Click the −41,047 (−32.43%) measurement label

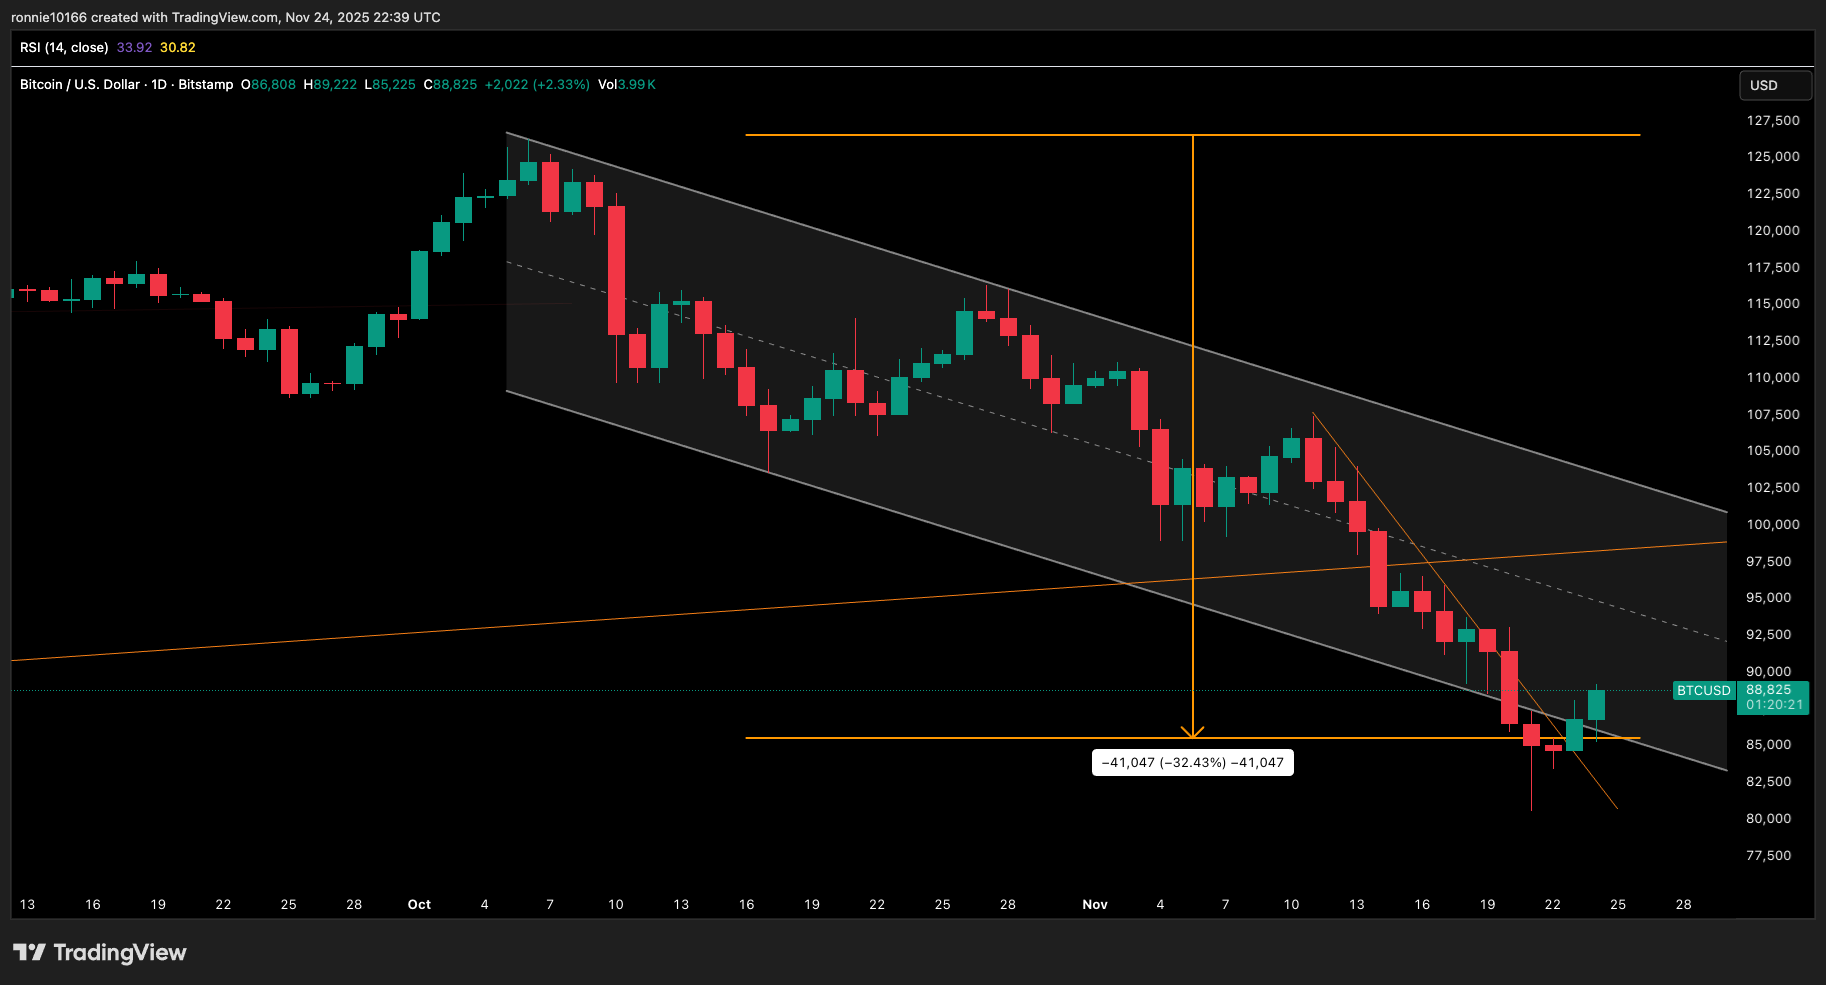1192,762
